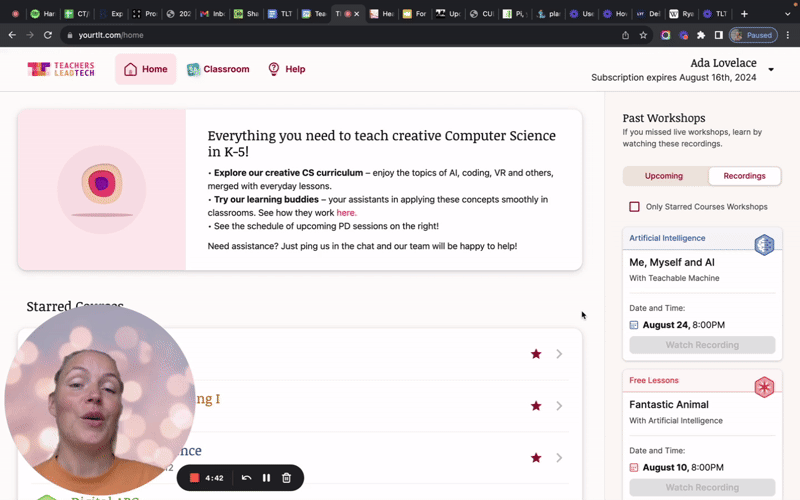
Task: Unstar the third starred course
Action: 536,458
